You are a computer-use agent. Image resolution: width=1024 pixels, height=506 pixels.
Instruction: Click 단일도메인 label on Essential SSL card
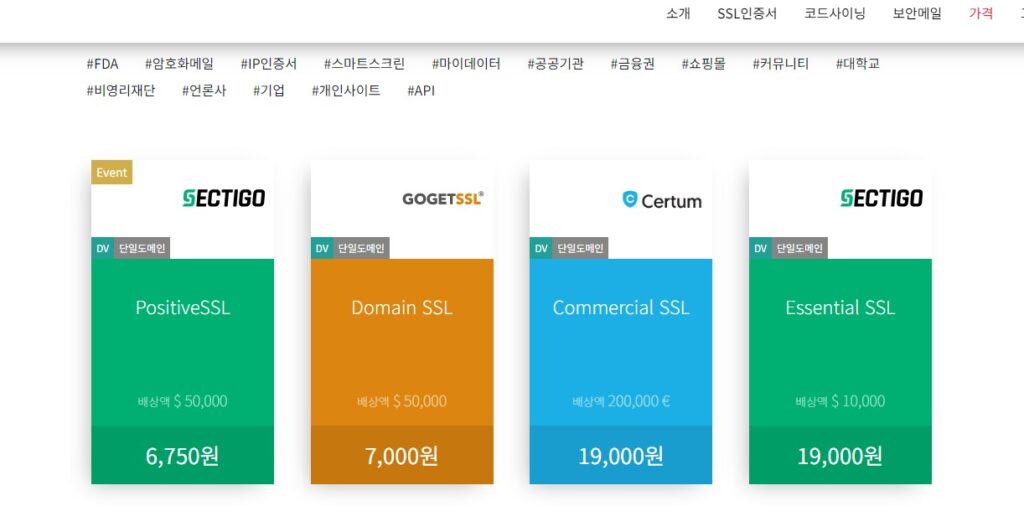point(800,248)
